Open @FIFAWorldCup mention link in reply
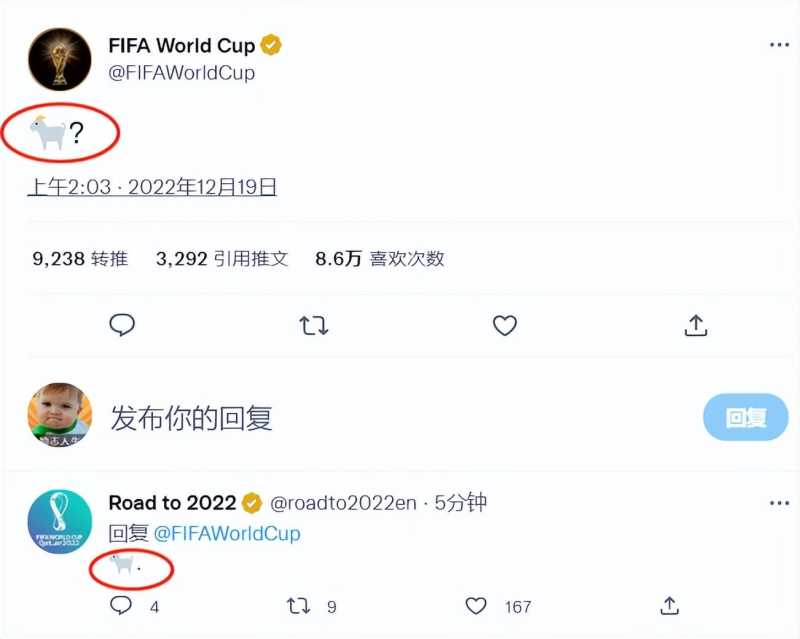Image resolution: width=800 pixels, height=639 pixels. [x=227, y=534]
